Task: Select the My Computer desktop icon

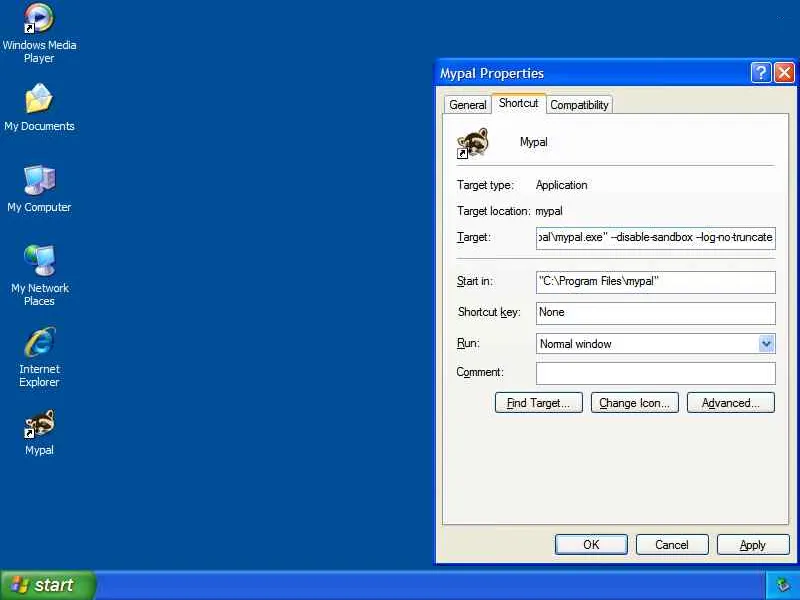Action: (39, 189)
